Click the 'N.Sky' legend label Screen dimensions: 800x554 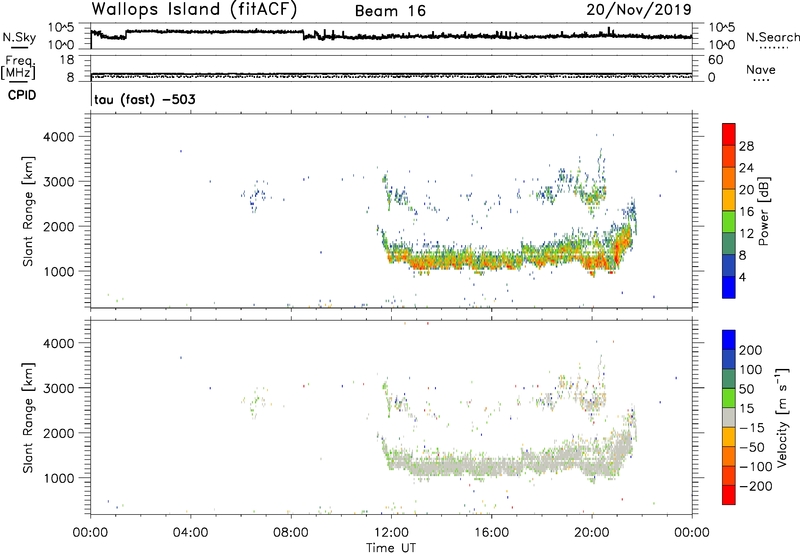(x=19, y=37)
